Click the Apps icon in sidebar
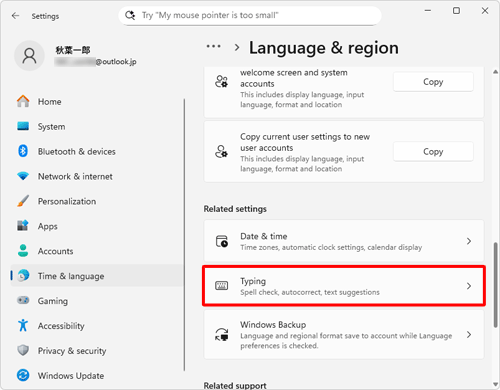The width and height of the screenshot is (500, 390). point(23,226)
